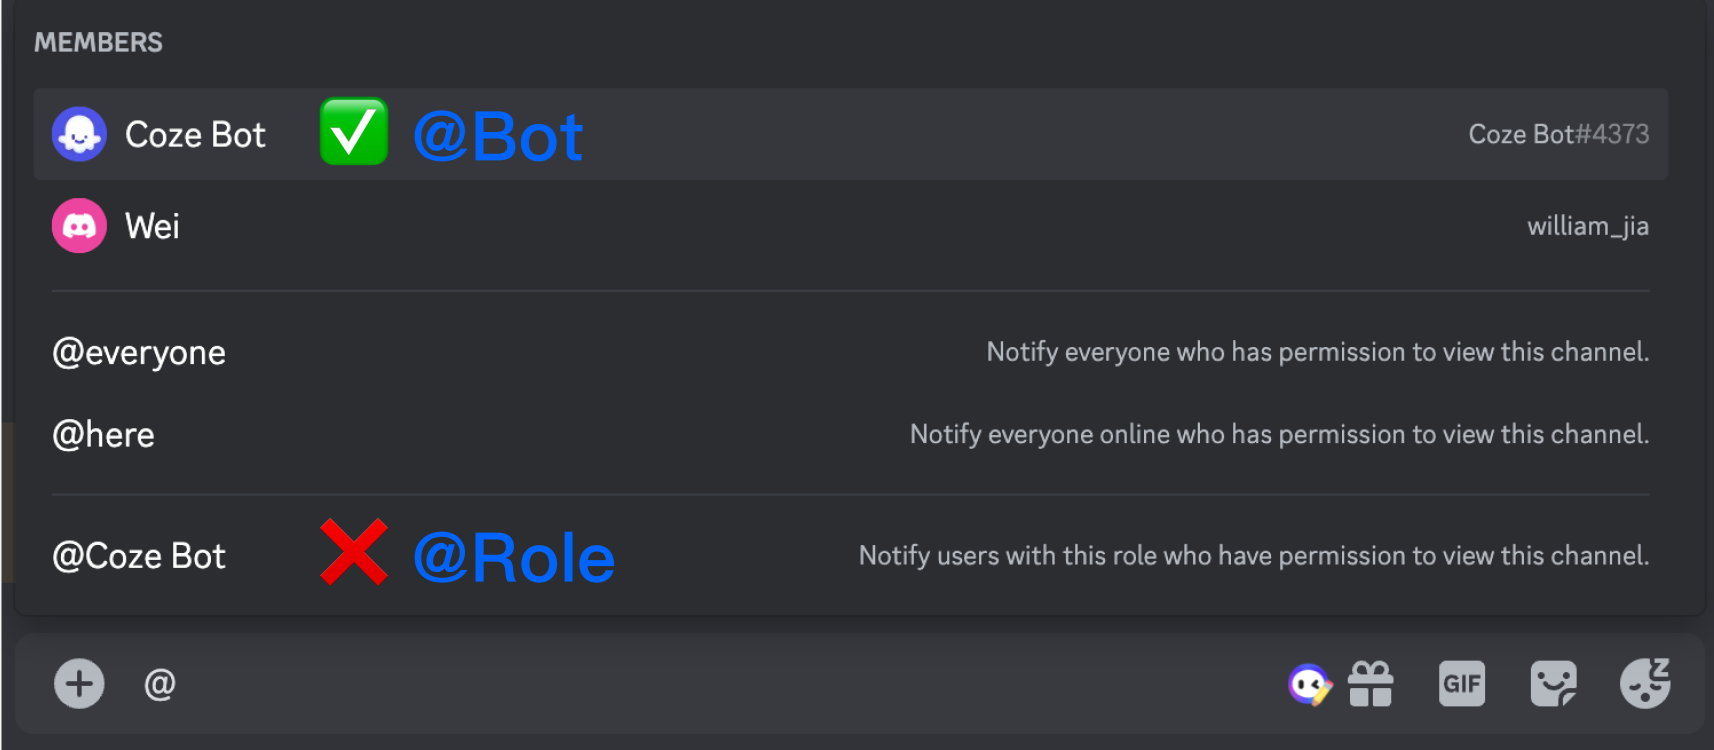Choose the @everyone mention option
1714x750 pixels.
pyautogui.click(x=139, y=352)
